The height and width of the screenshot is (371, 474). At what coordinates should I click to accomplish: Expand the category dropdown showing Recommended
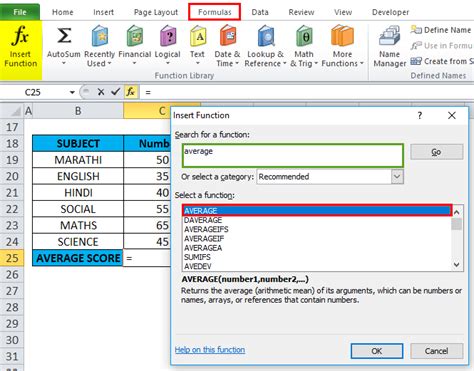(397, 177)
